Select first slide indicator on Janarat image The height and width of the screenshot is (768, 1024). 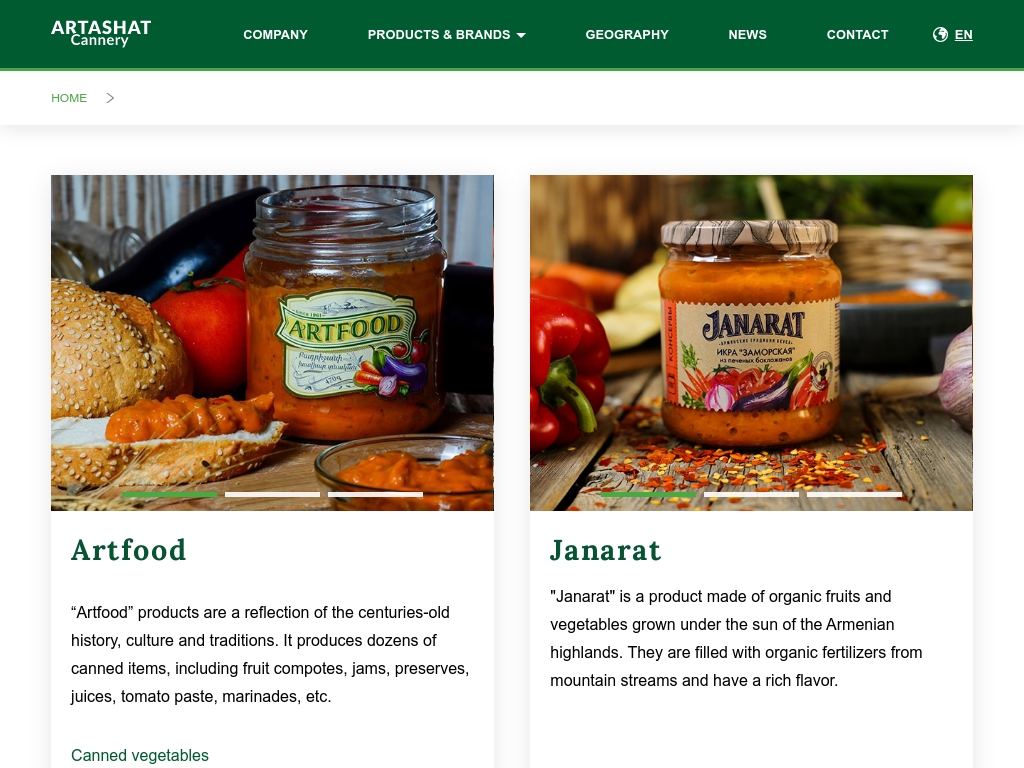pyautogui.click(x=648, y=494)
